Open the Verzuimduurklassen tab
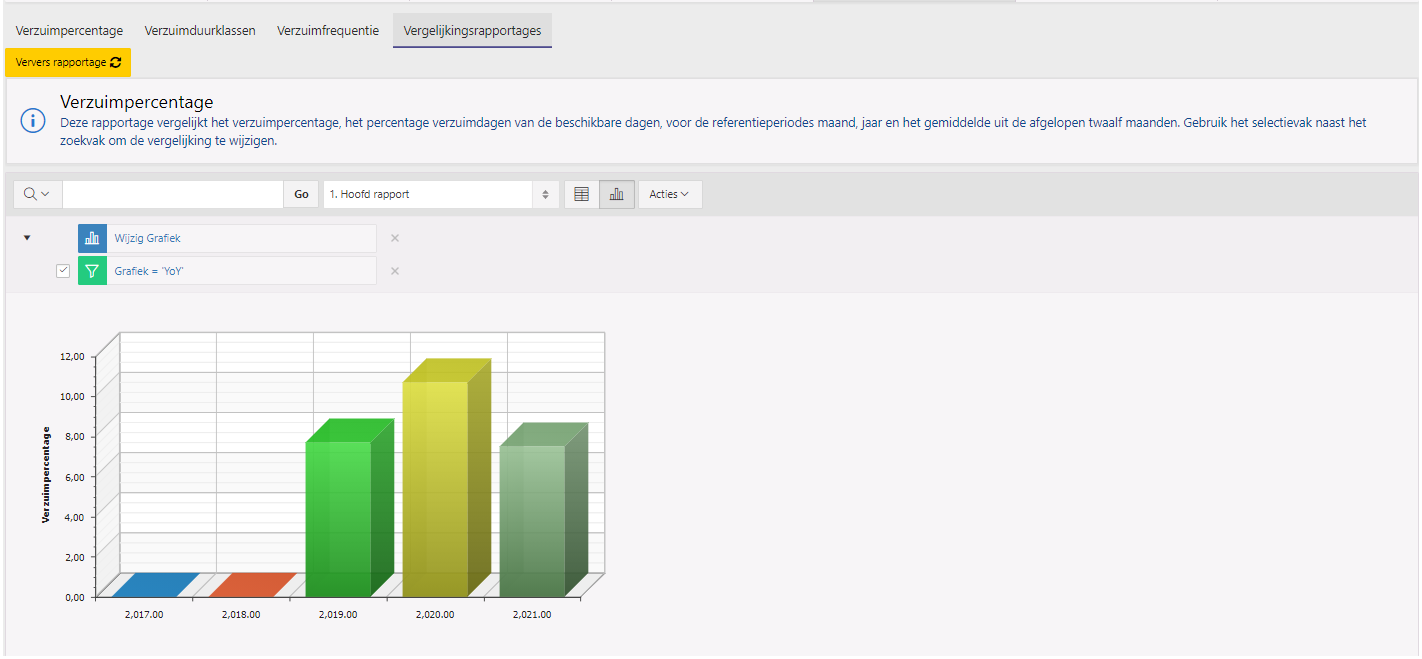Viewport: 1422px width, 659px height. [200, 31]
